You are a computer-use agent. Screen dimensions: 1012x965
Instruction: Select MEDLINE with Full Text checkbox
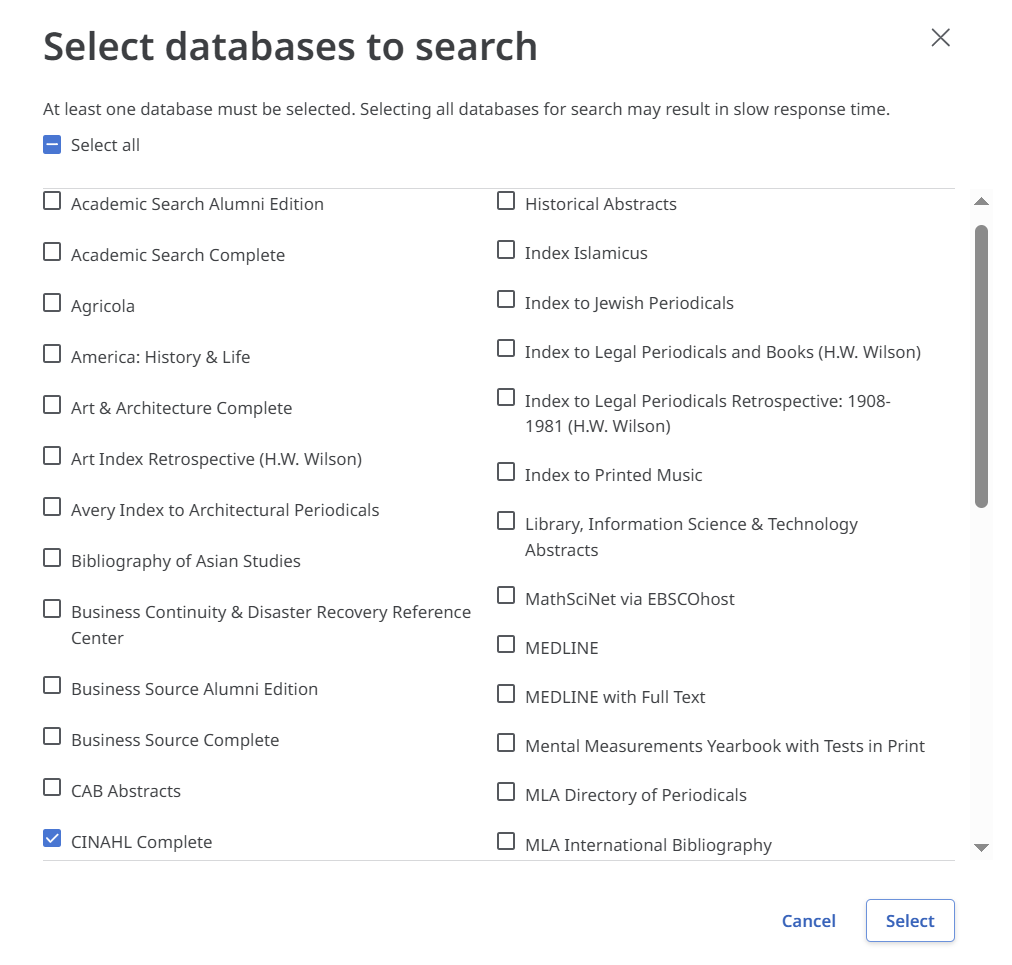pyautogui.click(x=506, y=695)
